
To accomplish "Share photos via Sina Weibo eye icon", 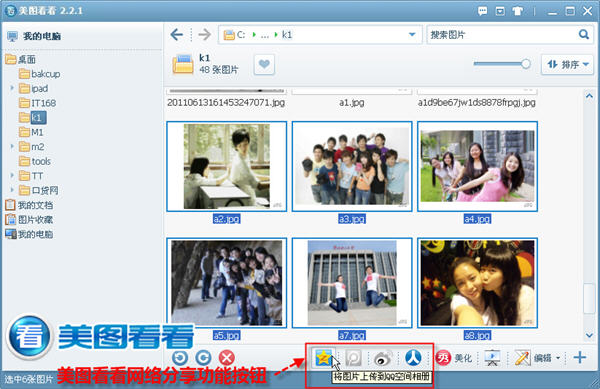I will 383,358.
